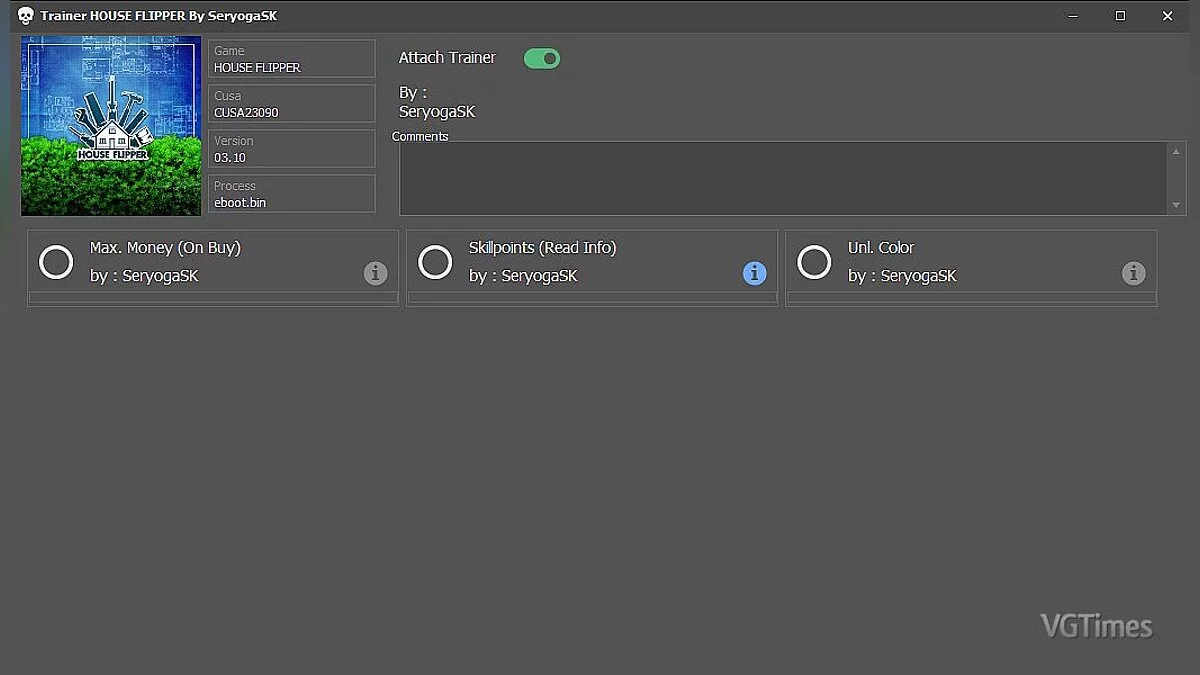Click the Comments scrollbar up arrow

tap(1176, 151)
